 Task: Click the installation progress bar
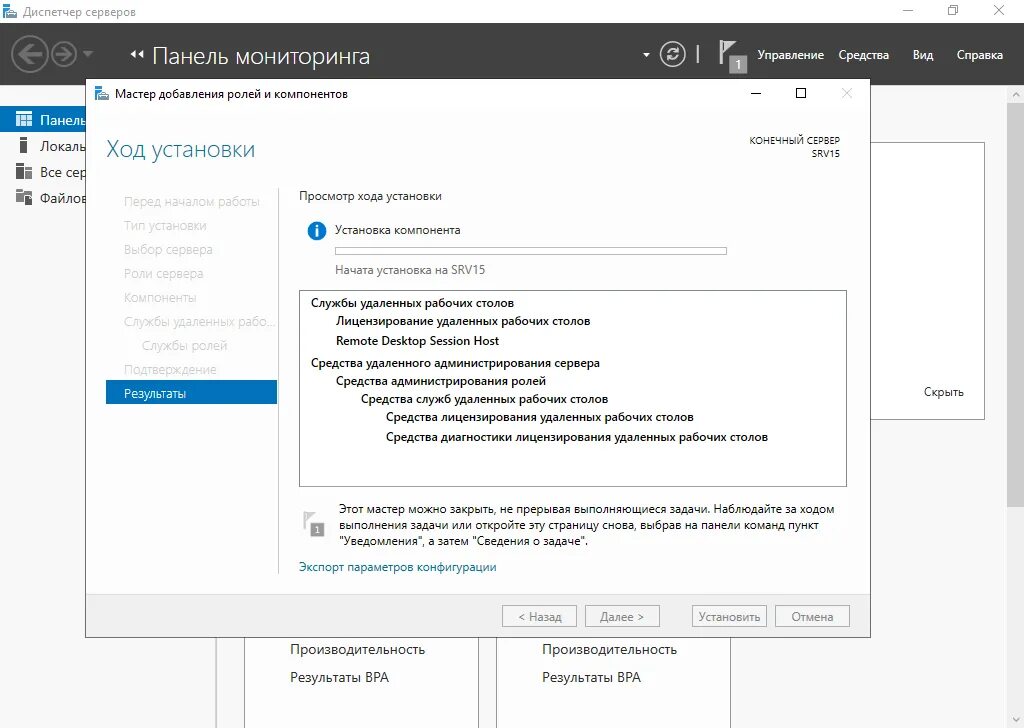pyautogui.click(x=531, y=251)
